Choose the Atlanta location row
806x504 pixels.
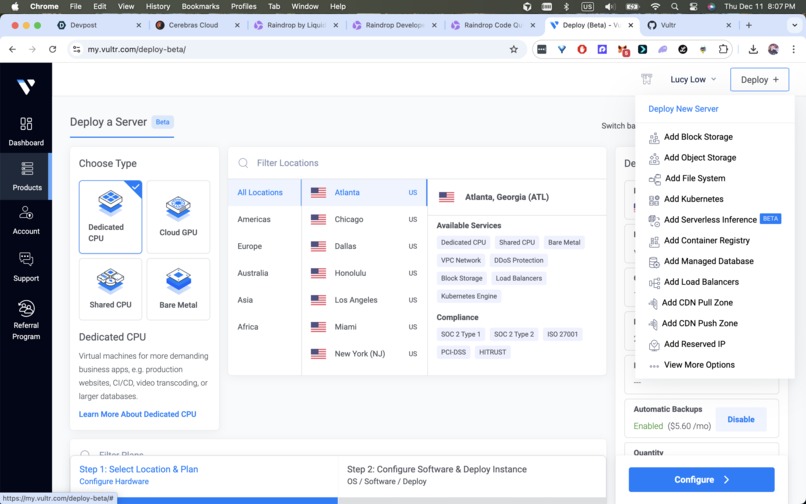pos(364,192)
